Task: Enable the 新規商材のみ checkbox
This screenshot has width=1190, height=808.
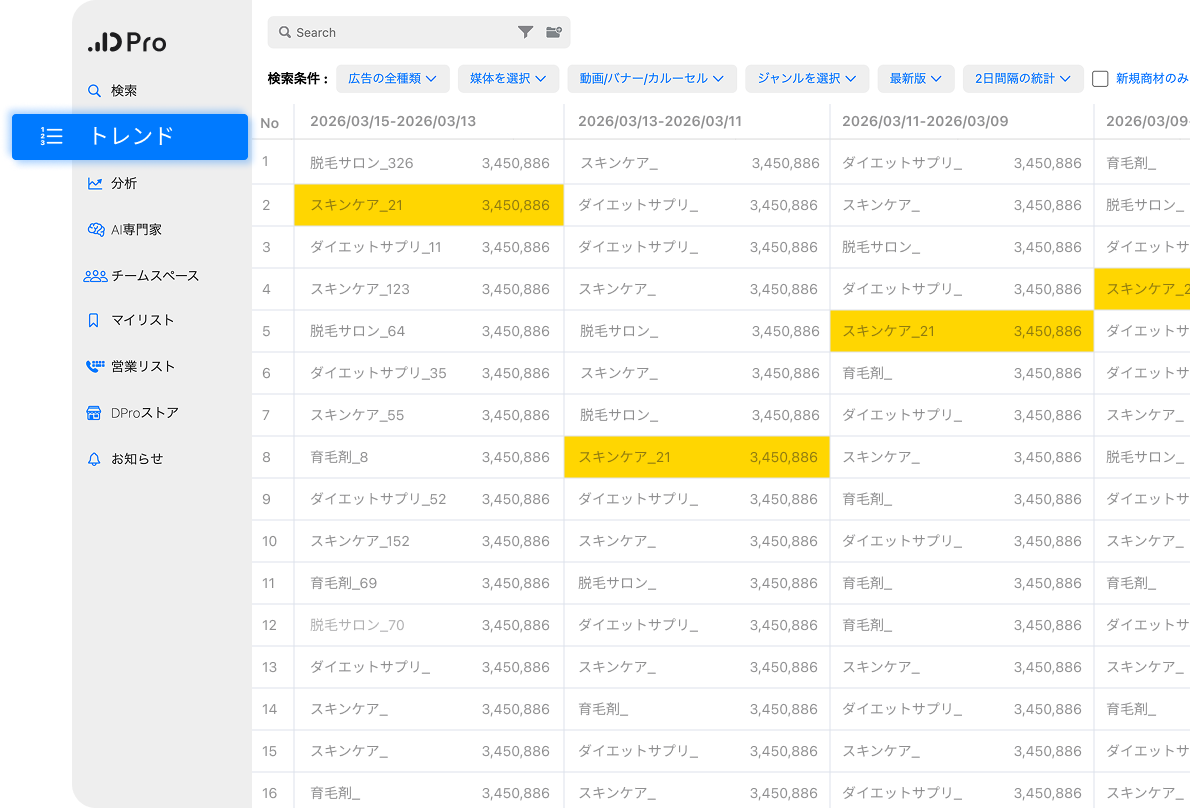Action: tap(1100, 79)
